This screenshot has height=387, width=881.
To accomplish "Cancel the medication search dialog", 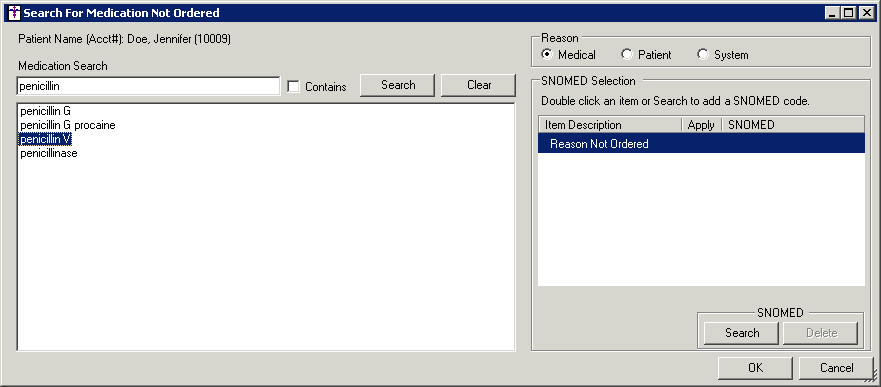I will coord(837,368).
